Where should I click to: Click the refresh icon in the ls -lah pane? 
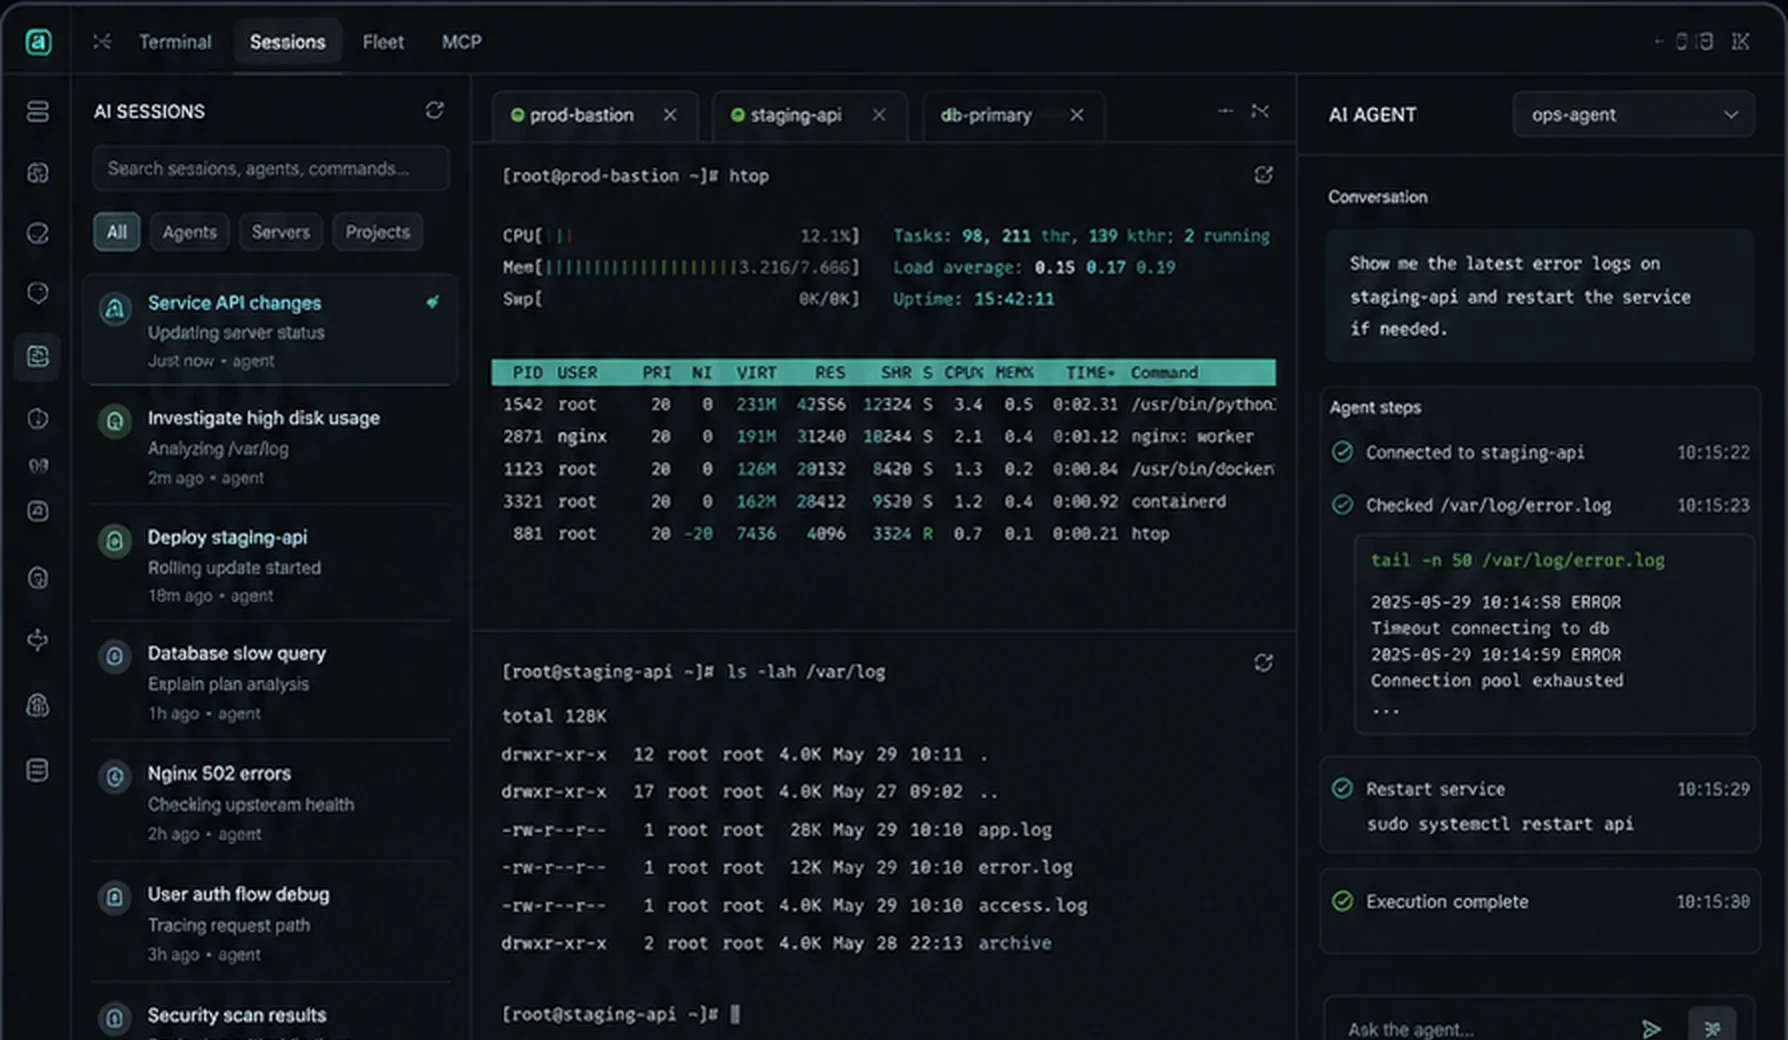pyautogui.click(x=1263, y=663)
